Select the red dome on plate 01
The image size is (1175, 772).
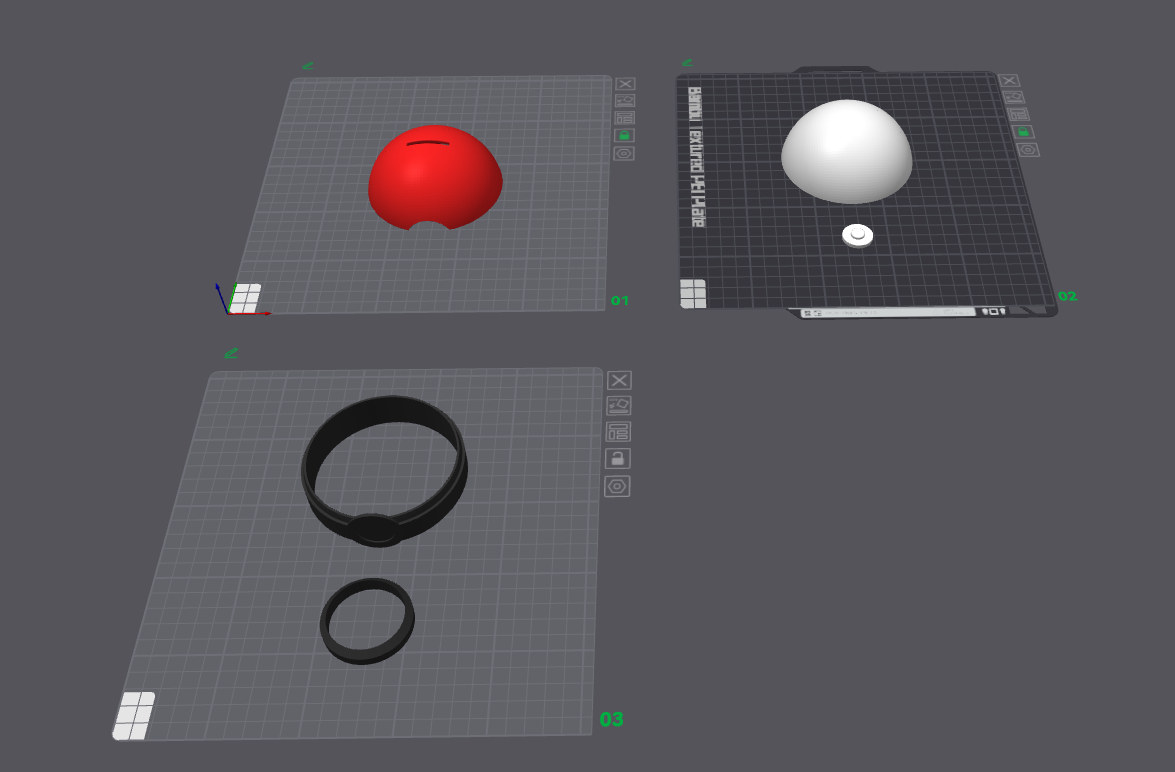click(x=435, y=178)
